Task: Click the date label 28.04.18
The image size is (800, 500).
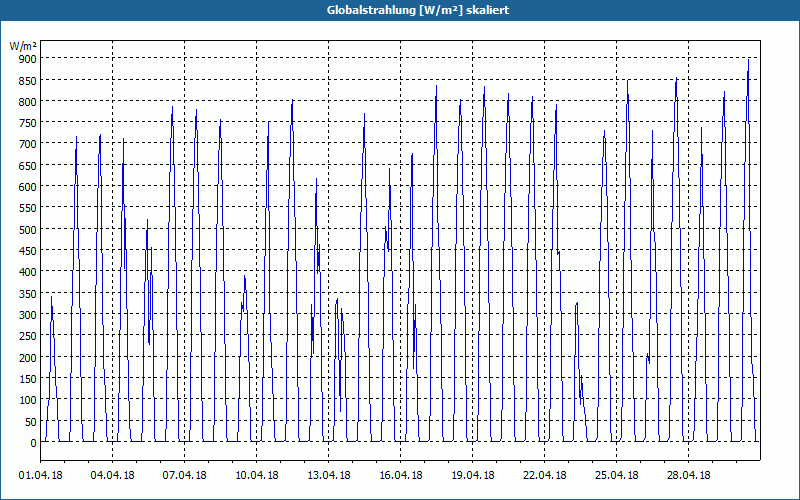Action: click(688, 476)
